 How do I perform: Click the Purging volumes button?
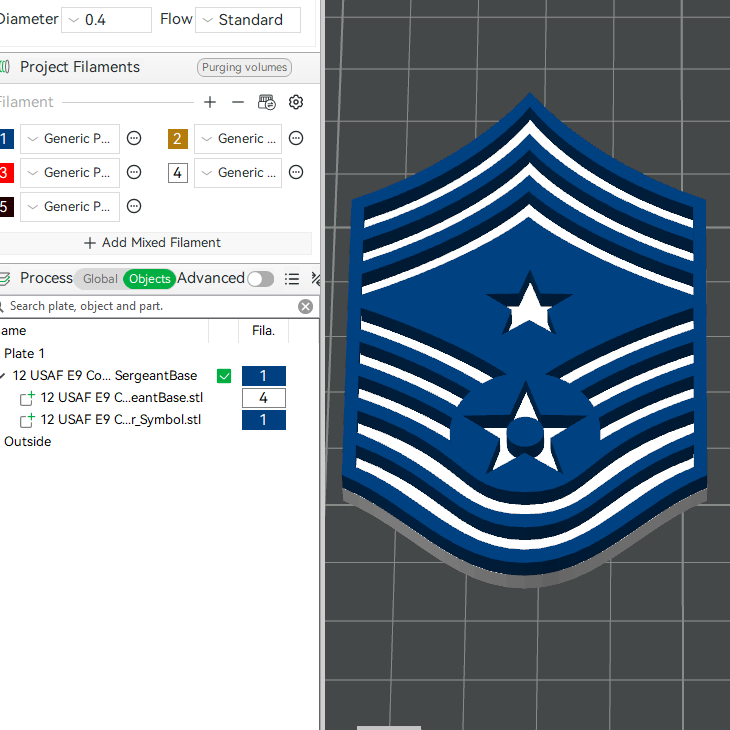(244, 68)
